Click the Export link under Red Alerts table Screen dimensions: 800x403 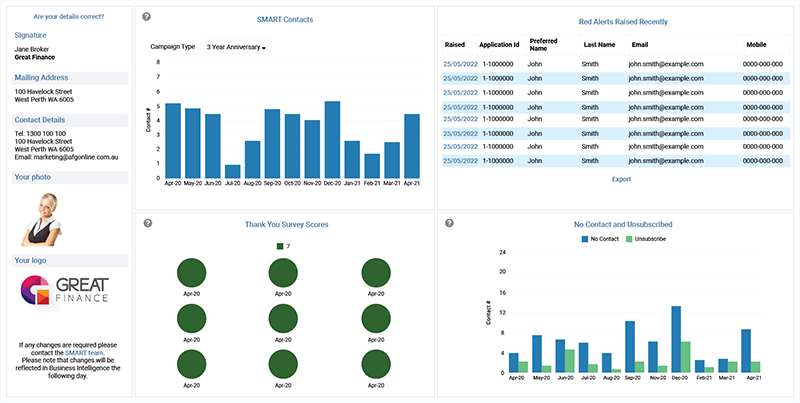click(x=621, y=179)
